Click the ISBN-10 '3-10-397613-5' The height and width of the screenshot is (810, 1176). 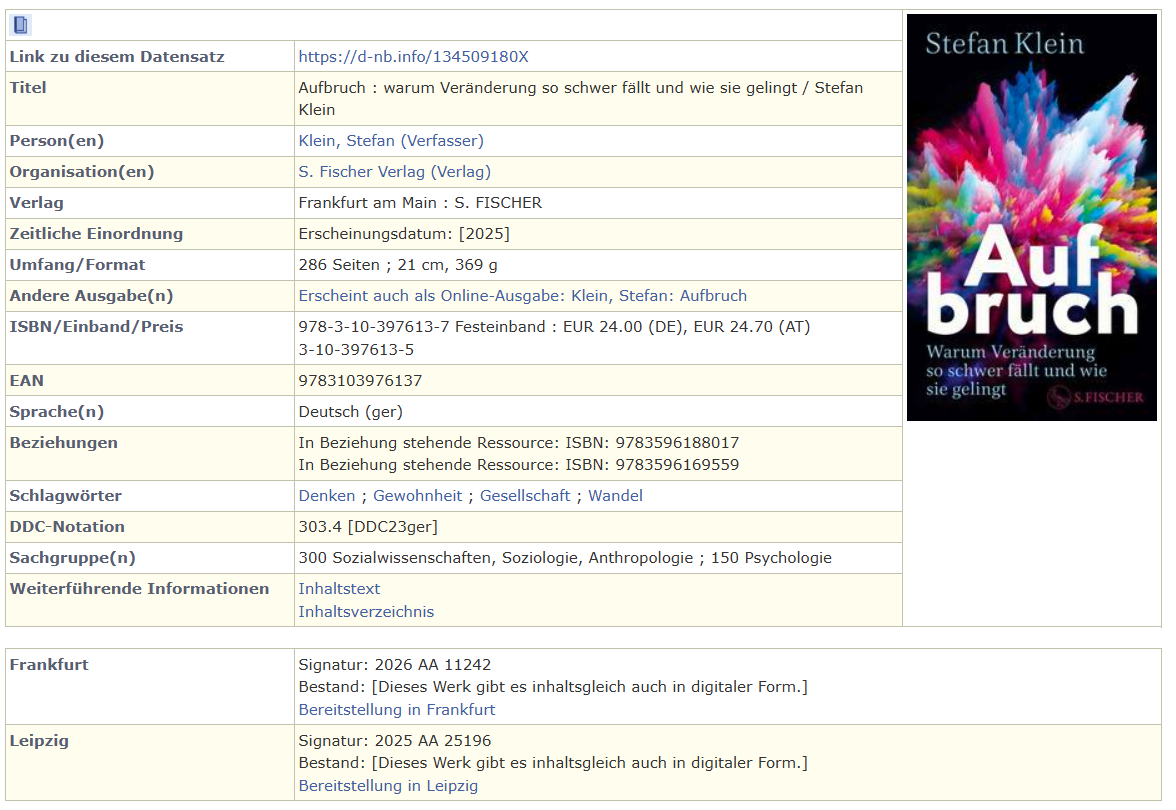(x=356, y=350)
